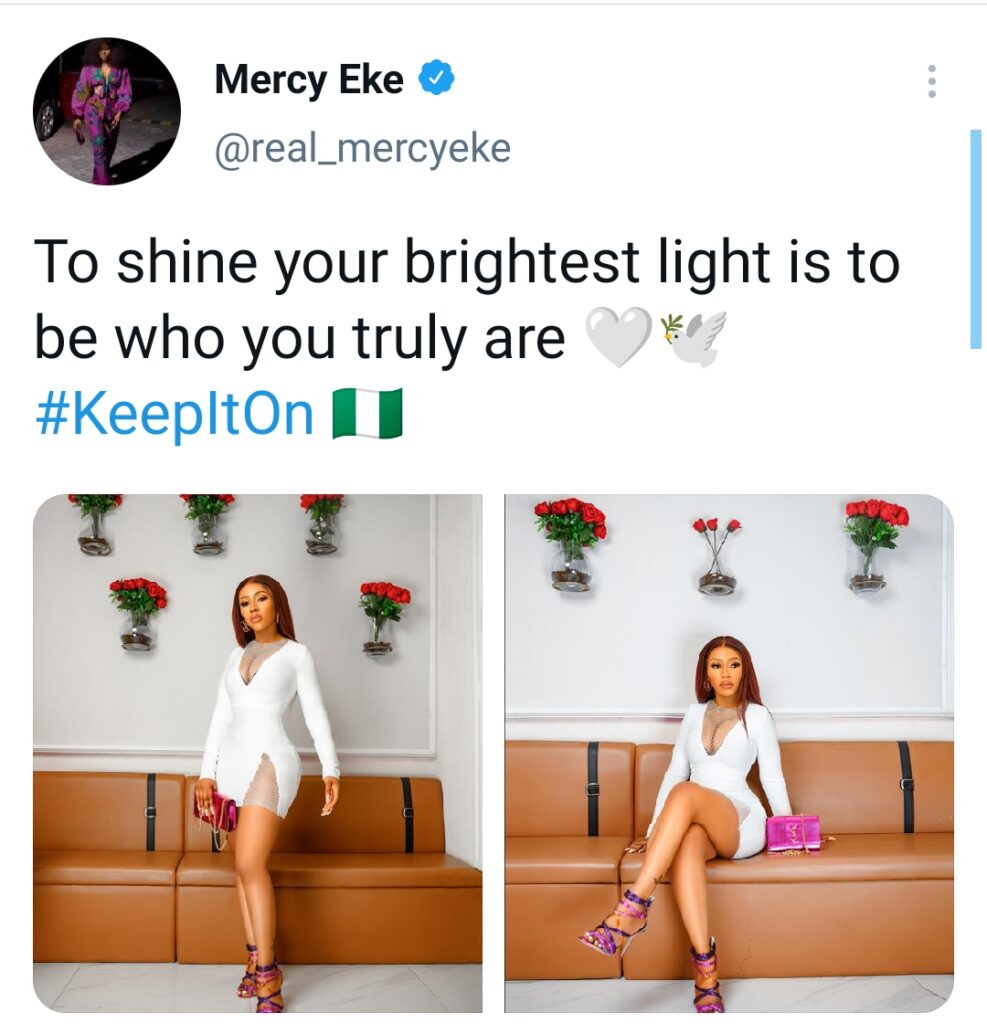
Task: Open the #KeepItOn hashtag link
Action: tap(174, 414)
